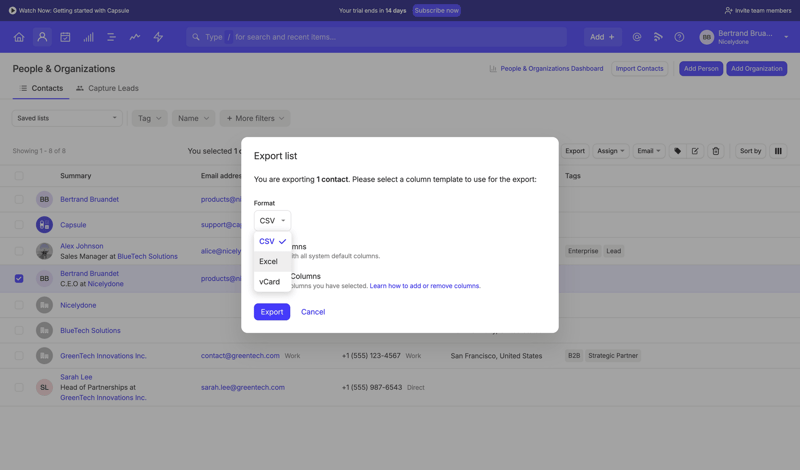Image resolution: width=800 pixels, height=470 pixels.
Task: Select Excel option in format list
Action: (x=272, y=261)
